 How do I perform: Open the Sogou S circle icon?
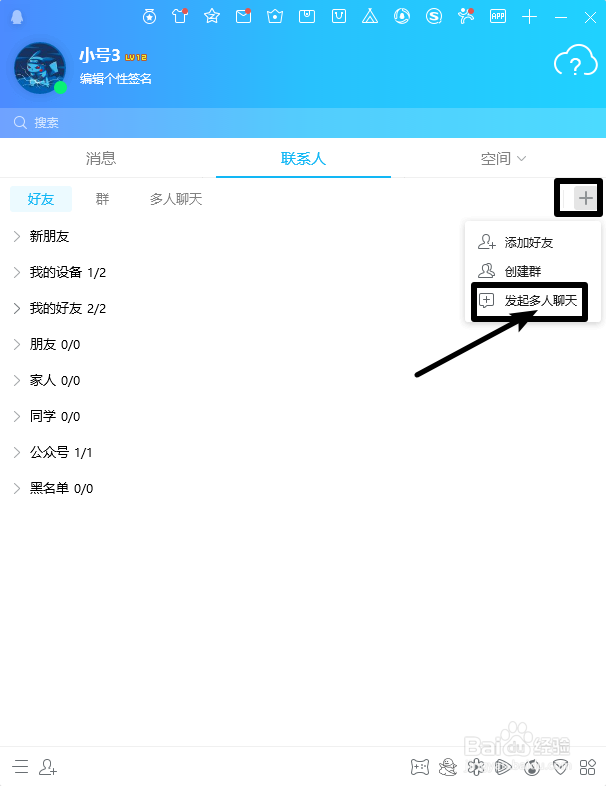coord(434,17)
